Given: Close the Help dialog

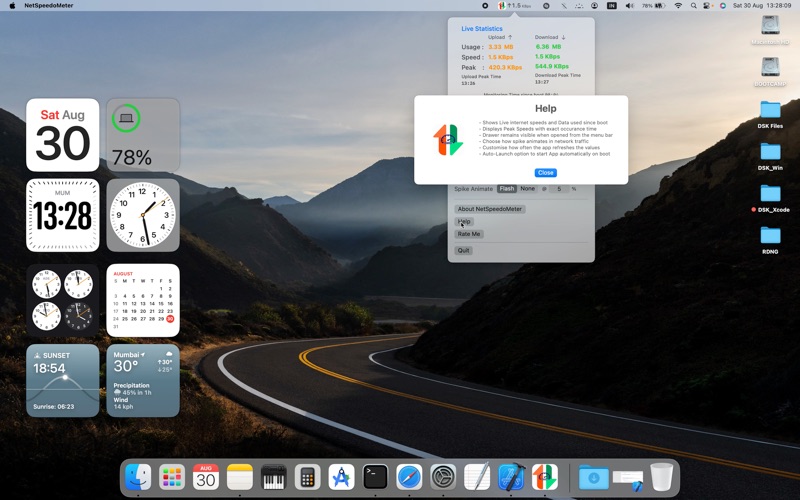Looking at the screenshot, I should pos(545,172).
